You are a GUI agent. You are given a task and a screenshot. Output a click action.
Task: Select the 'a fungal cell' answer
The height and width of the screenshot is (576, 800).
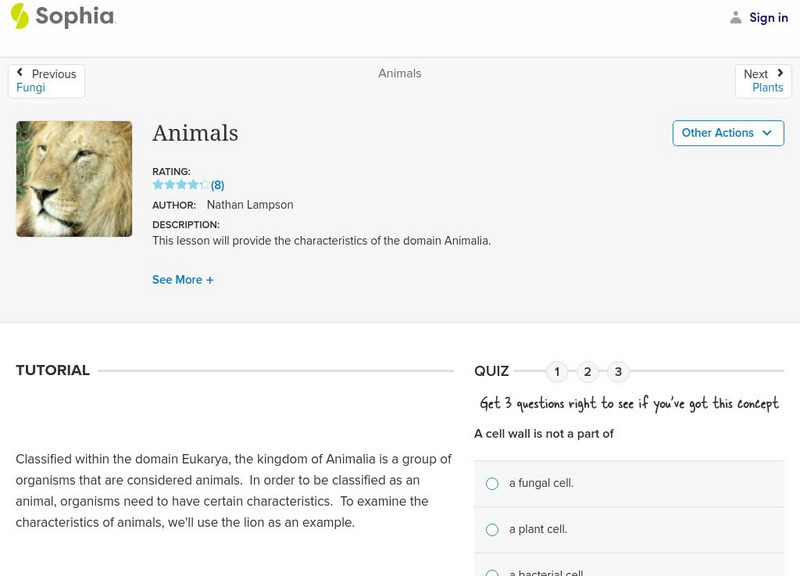492,484
